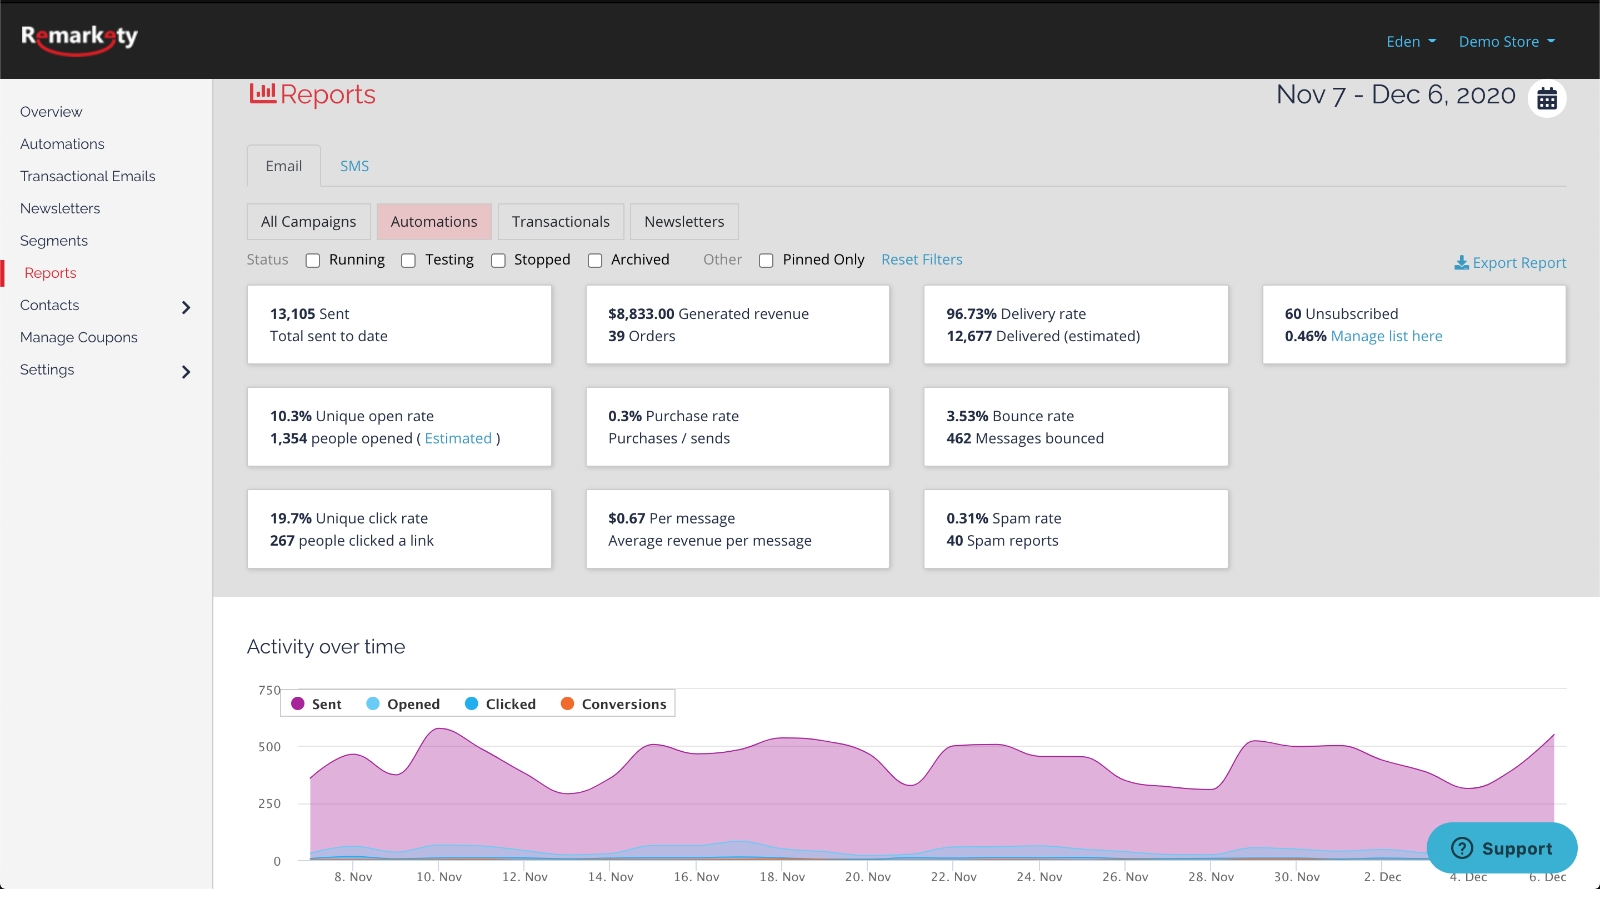Screen dimensions: 1600x909
Task: Click the Remarkety logo
Action: click(80, 39)
